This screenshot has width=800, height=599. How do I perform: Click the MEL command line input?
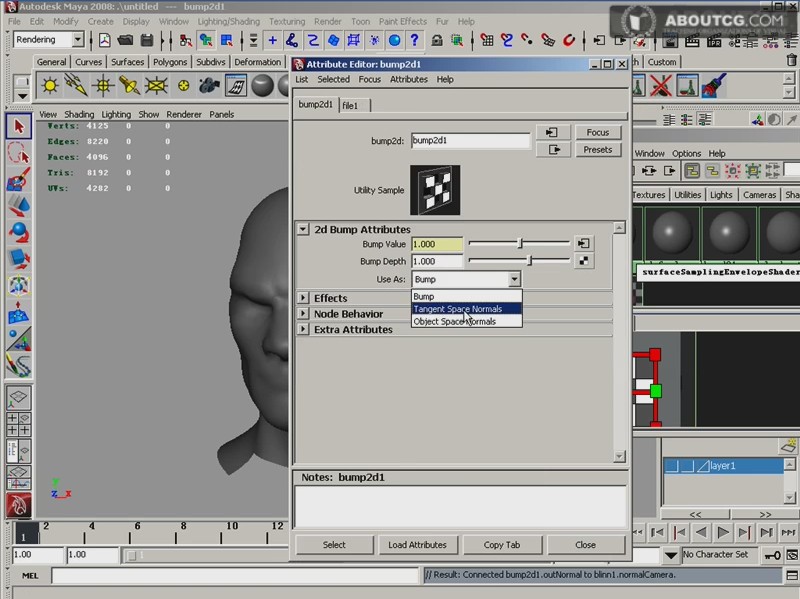pos(235,576)
